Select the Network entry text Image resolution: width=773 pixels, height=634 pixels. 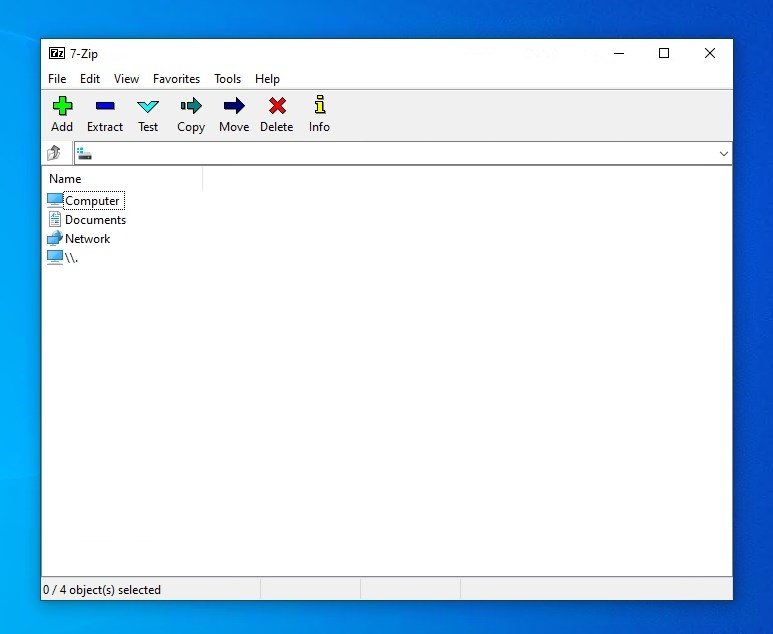(88, 239)
